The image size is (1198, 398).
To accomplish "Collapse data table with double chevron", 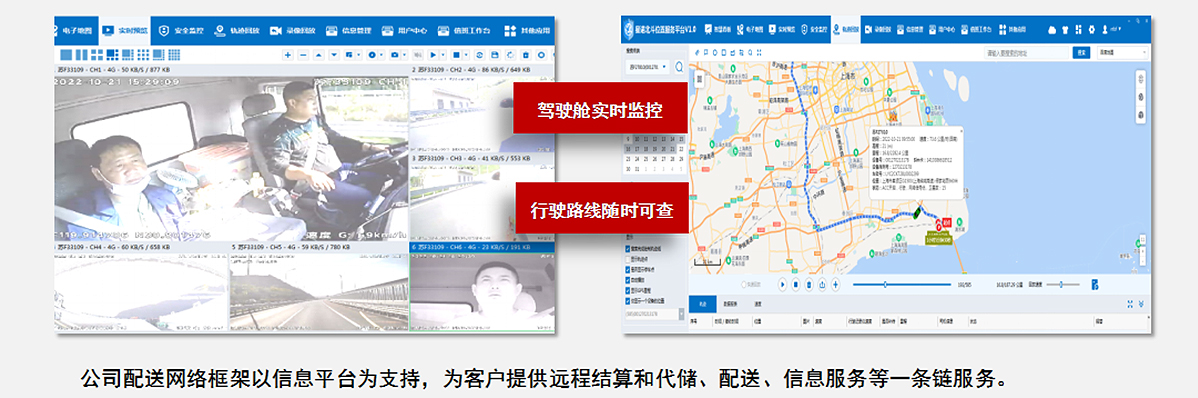I will (x=1142, y=304).
